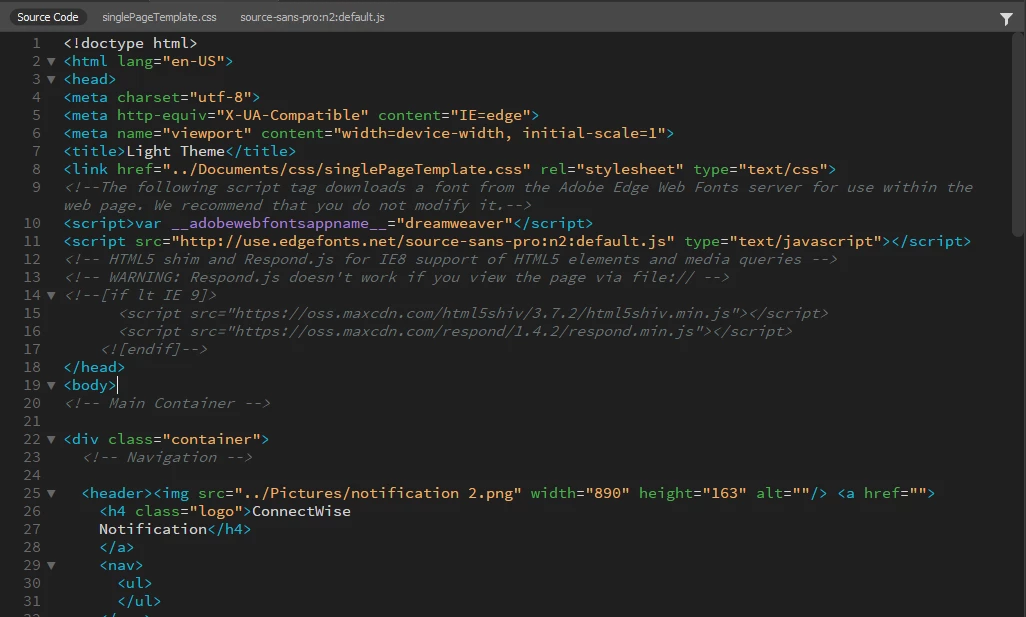Click the width "890" value
1026x617 pixels.
607,493
